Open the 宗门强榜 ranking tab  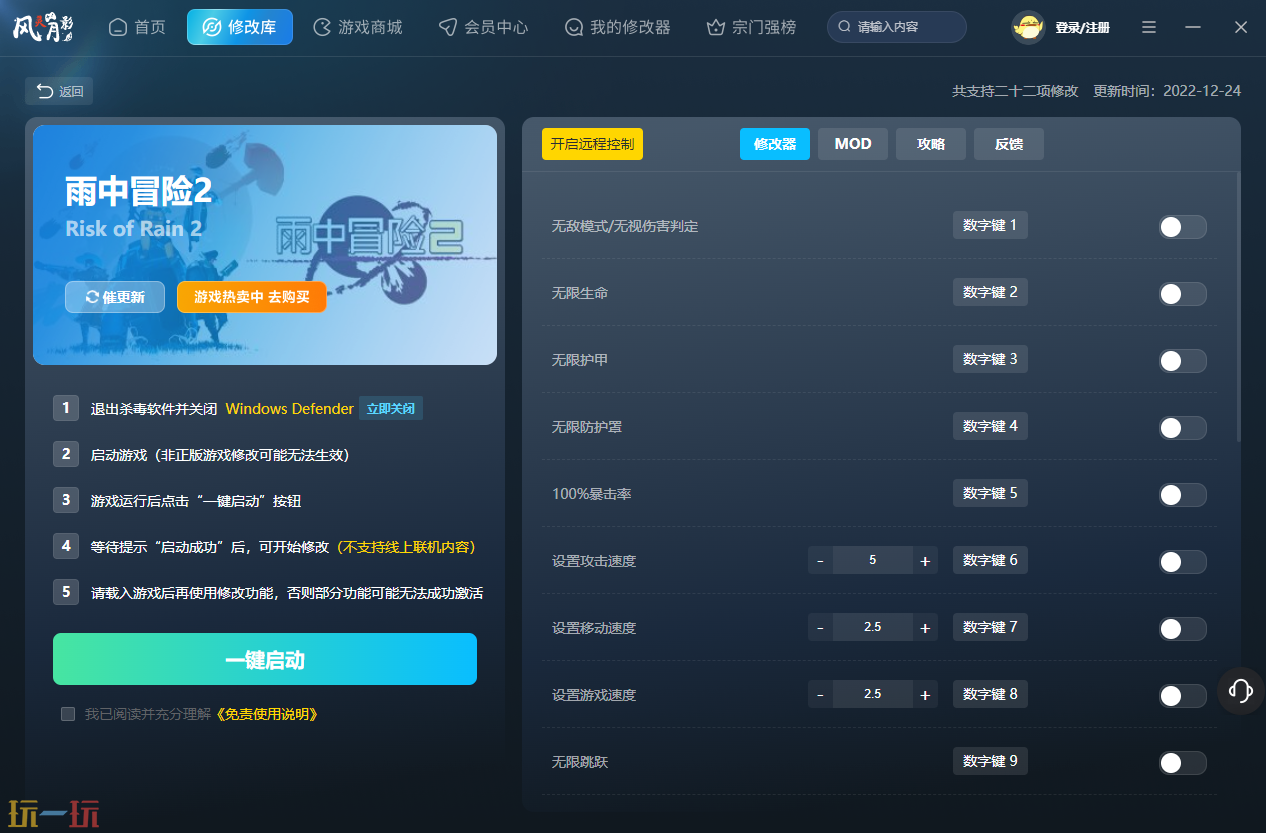751,27
